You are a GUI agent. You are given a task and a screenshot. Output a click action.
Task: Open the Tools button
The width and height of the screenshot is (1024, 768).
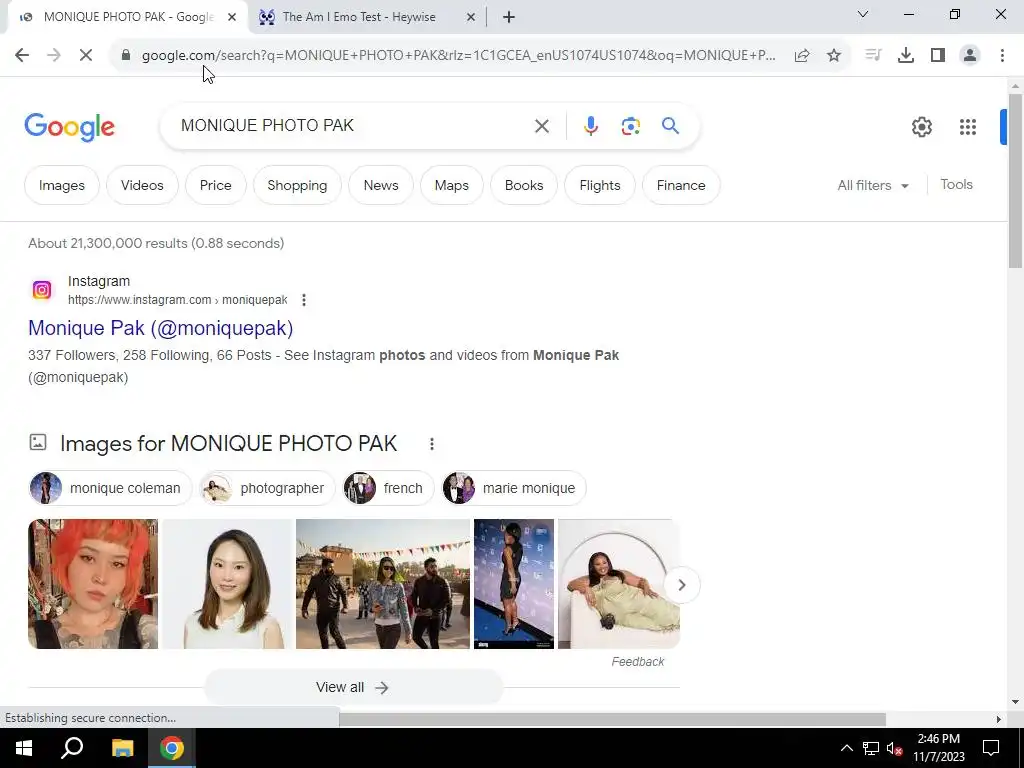point(956,185)
